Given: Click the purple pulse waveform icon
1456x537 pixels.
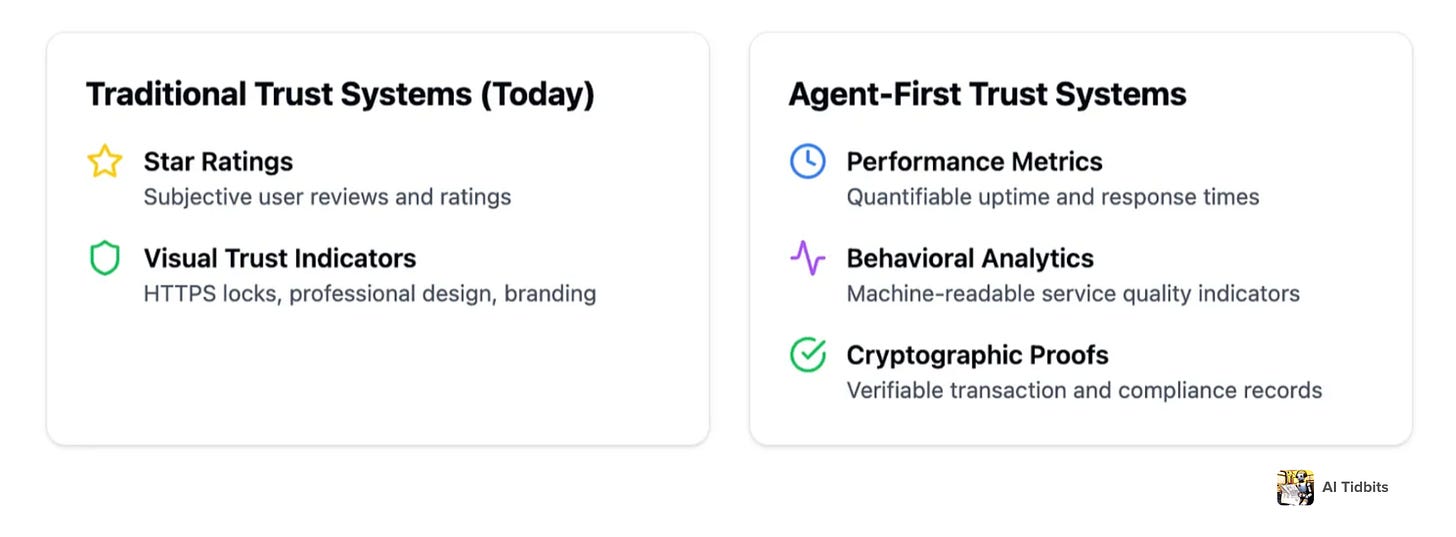Looking at the screenshot, I should [x=807, y=258].
